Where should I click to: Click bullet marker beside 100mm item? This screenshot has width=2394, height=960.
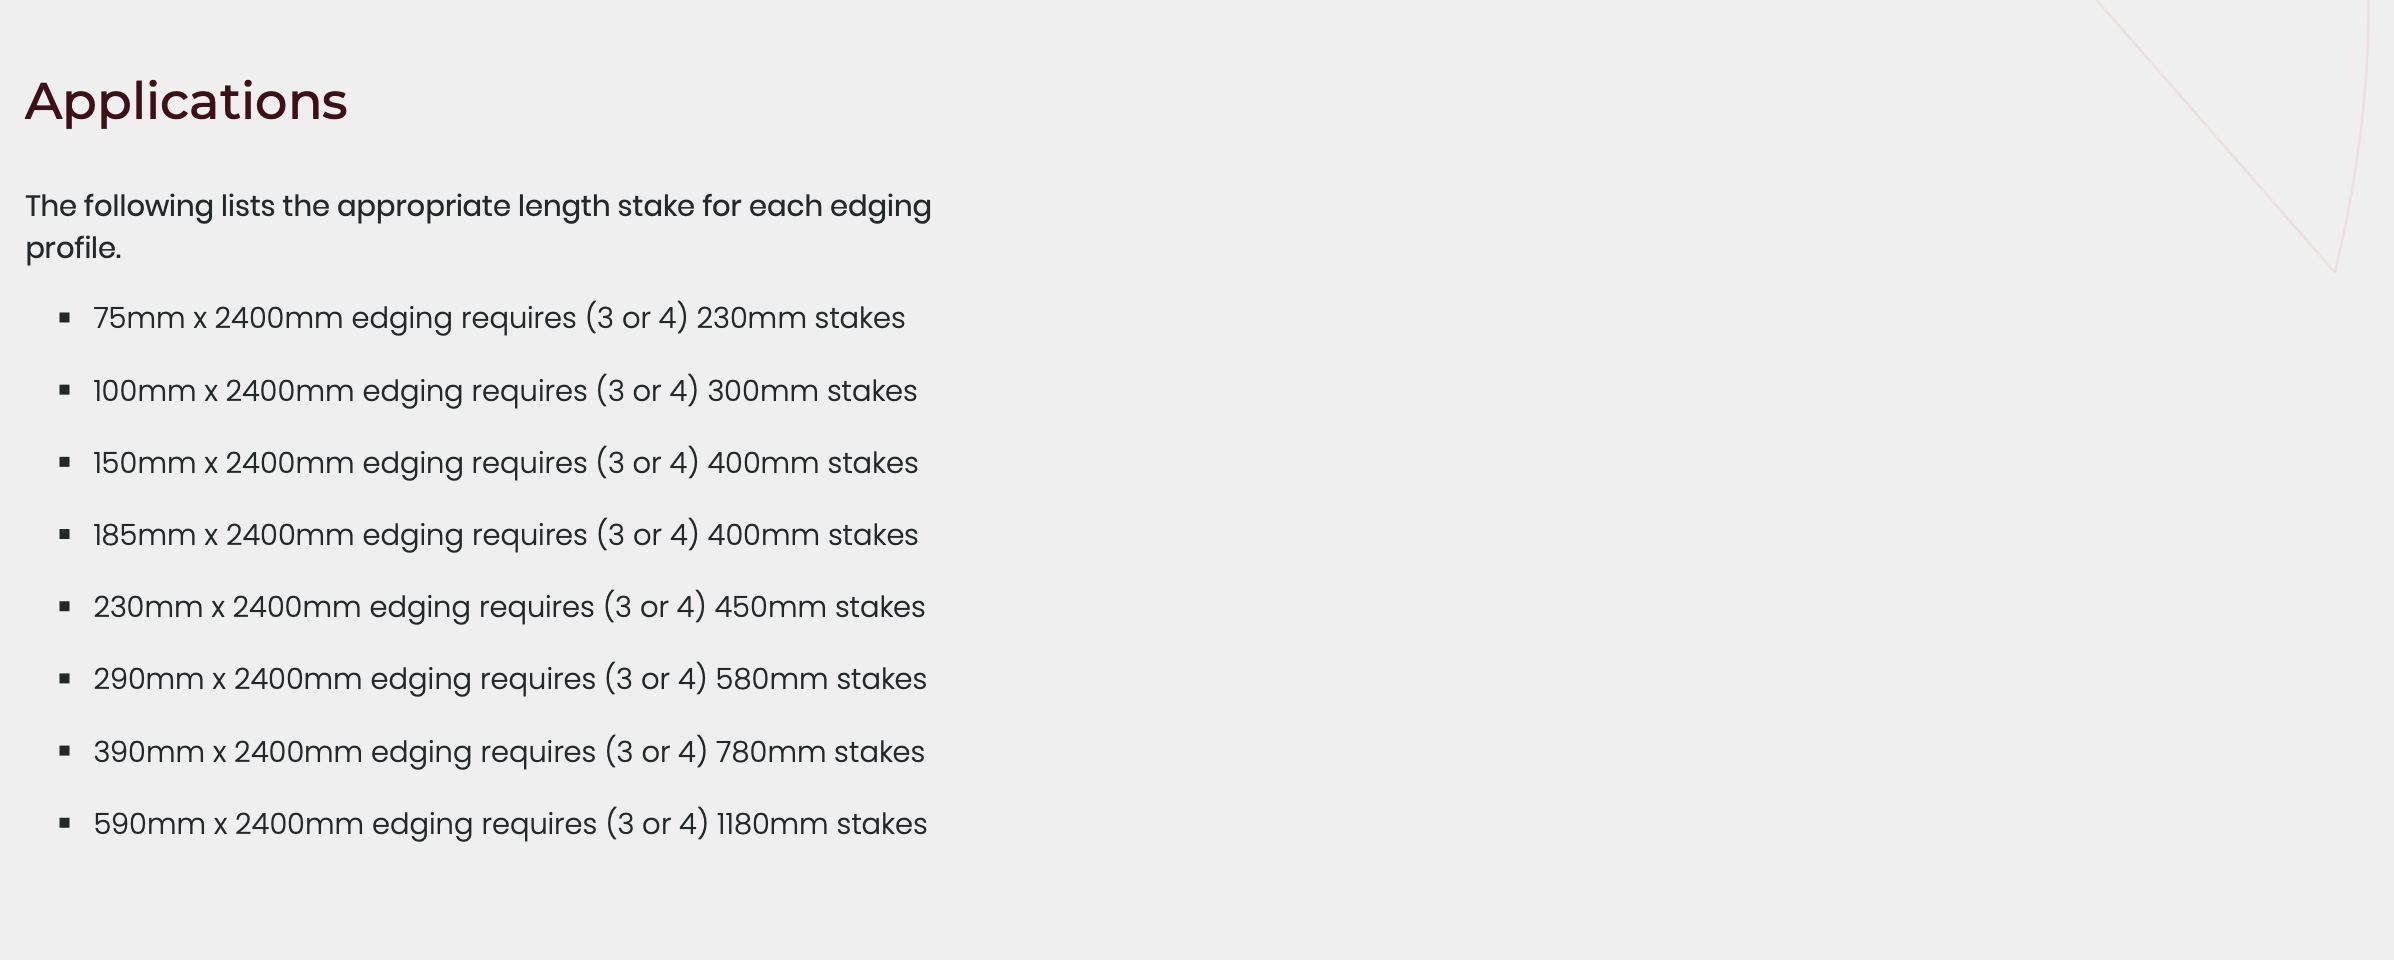[x=65, y=390]
